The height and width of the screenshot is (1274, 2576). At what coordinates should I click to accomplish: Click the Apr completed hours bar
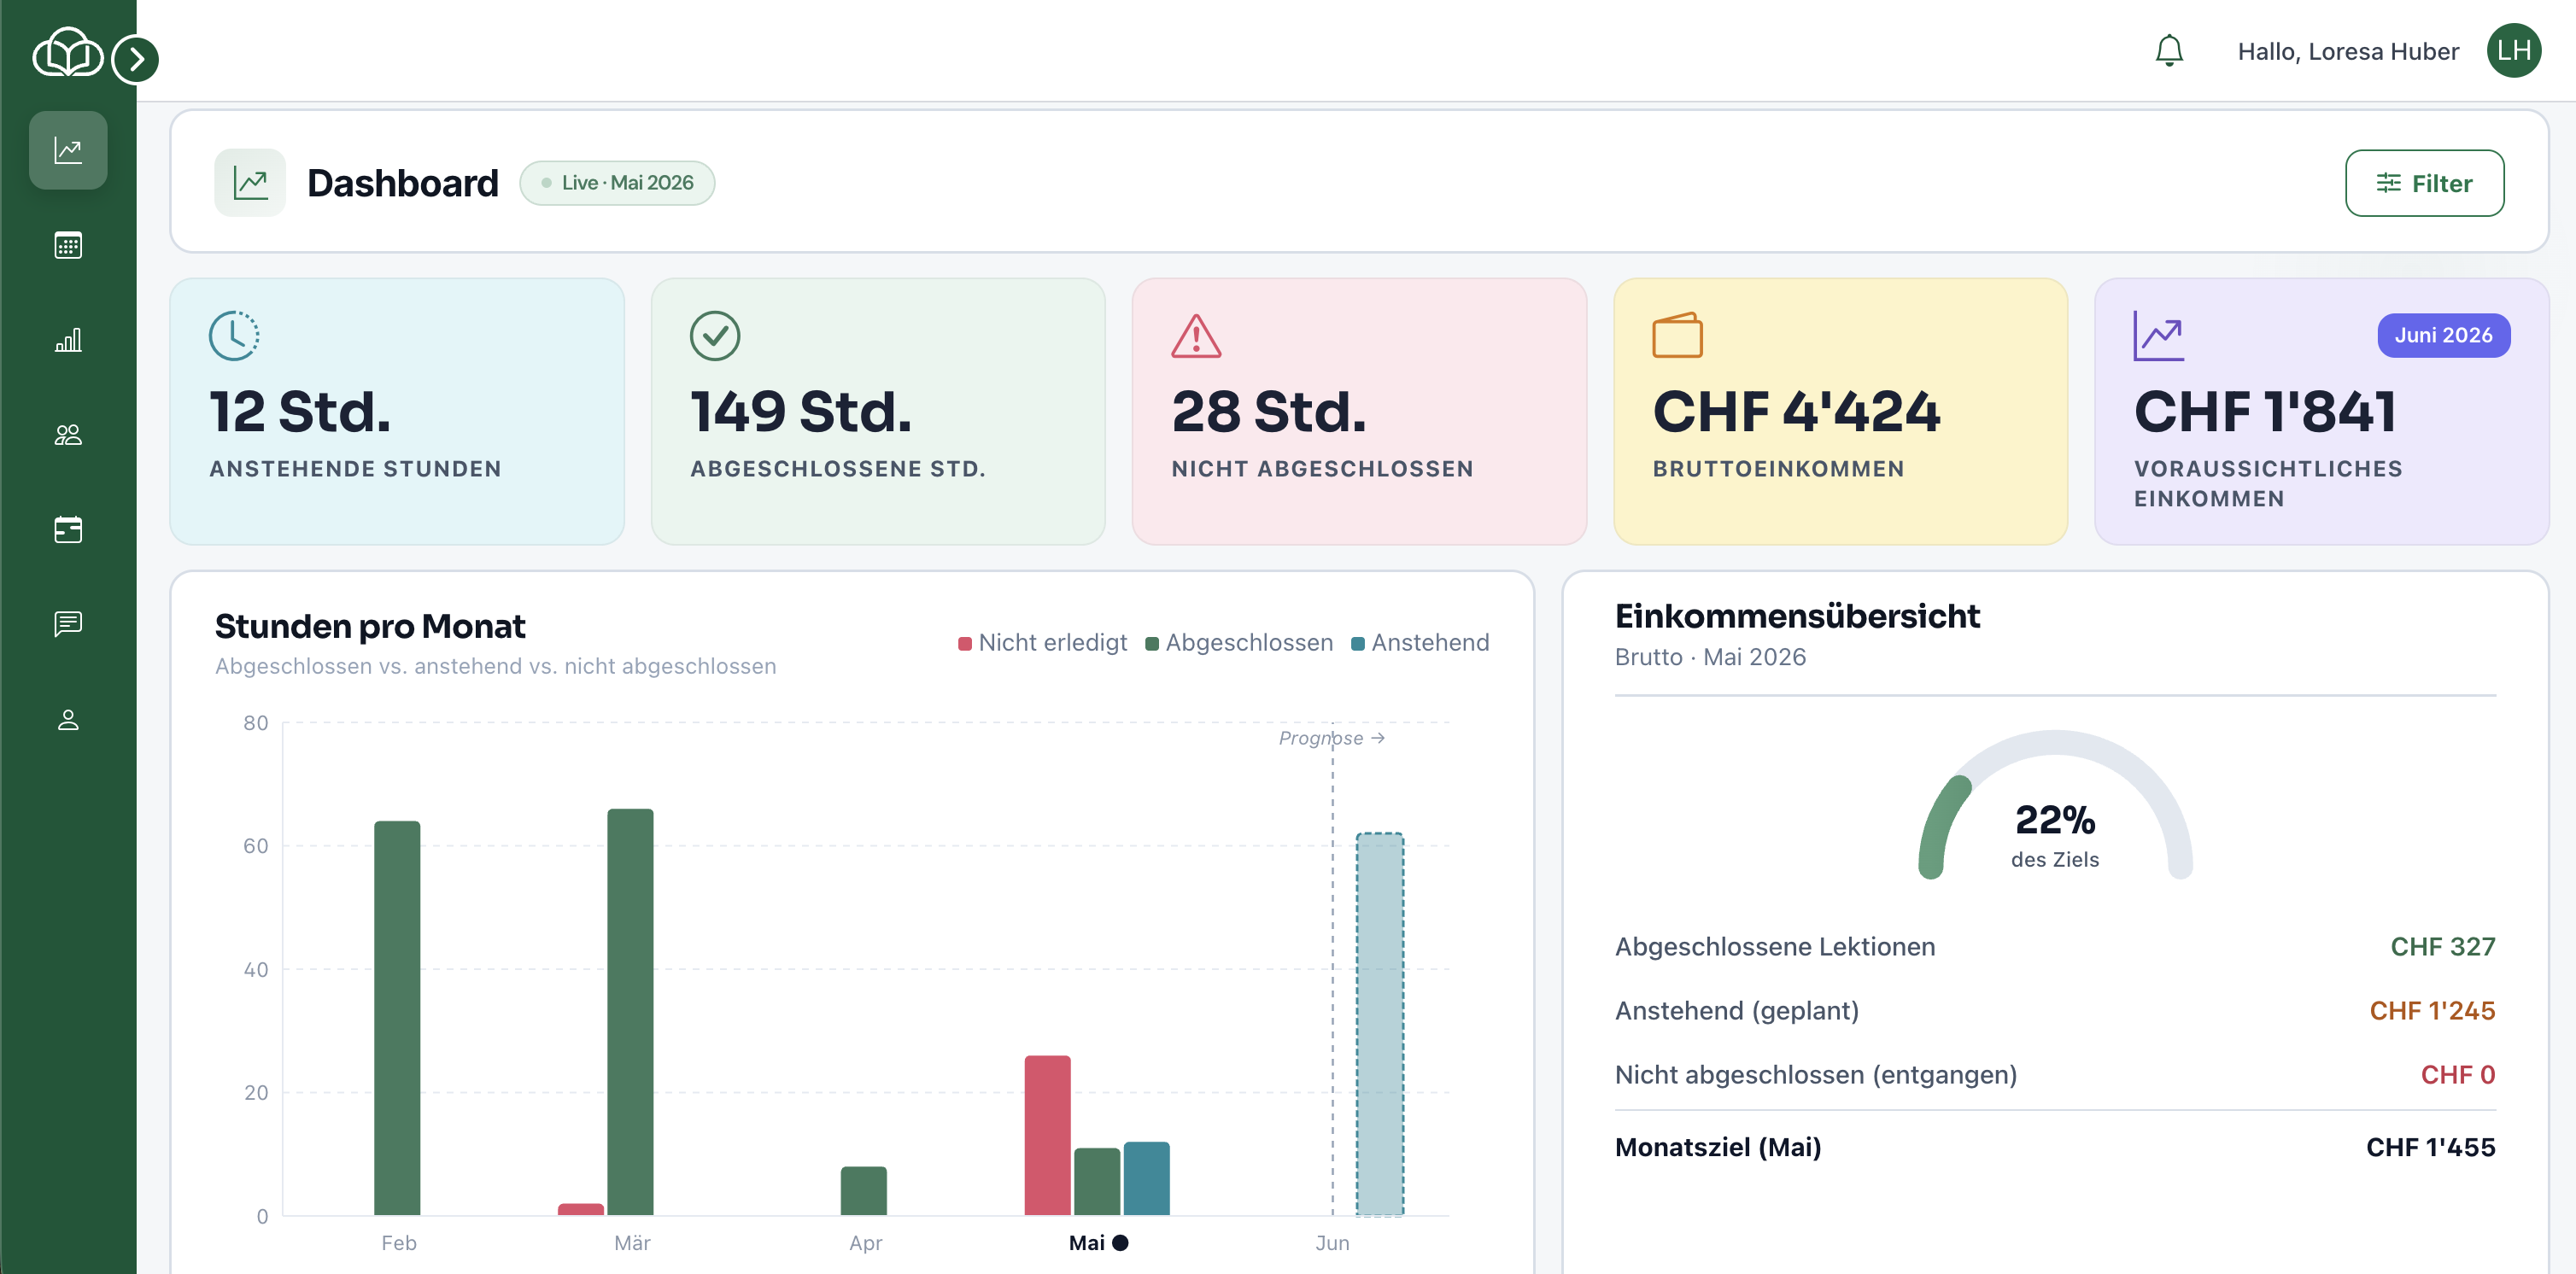point(864,1191)
